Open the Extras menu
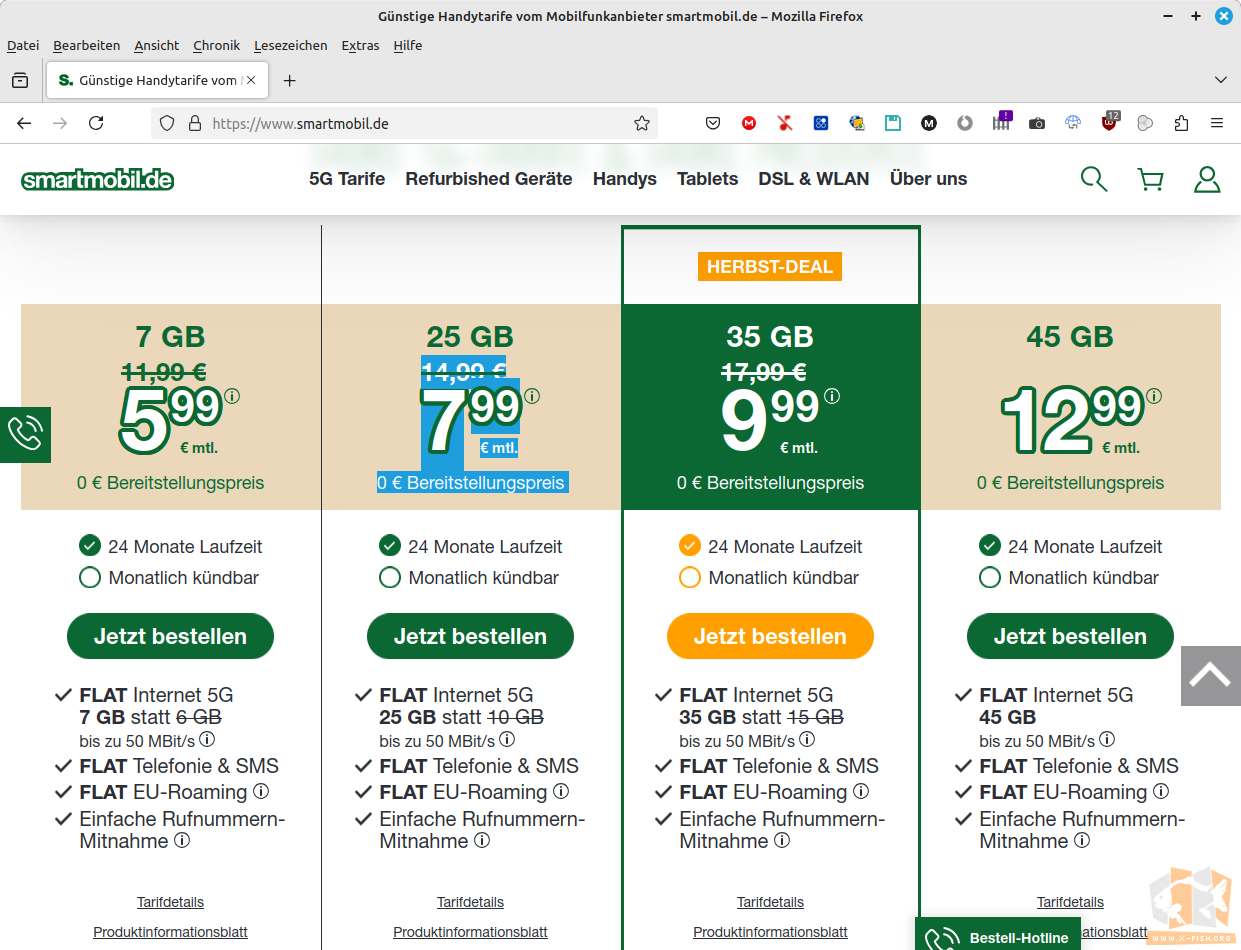The width and height of the screenshot is (1241, 950). (x=360, y=45)
